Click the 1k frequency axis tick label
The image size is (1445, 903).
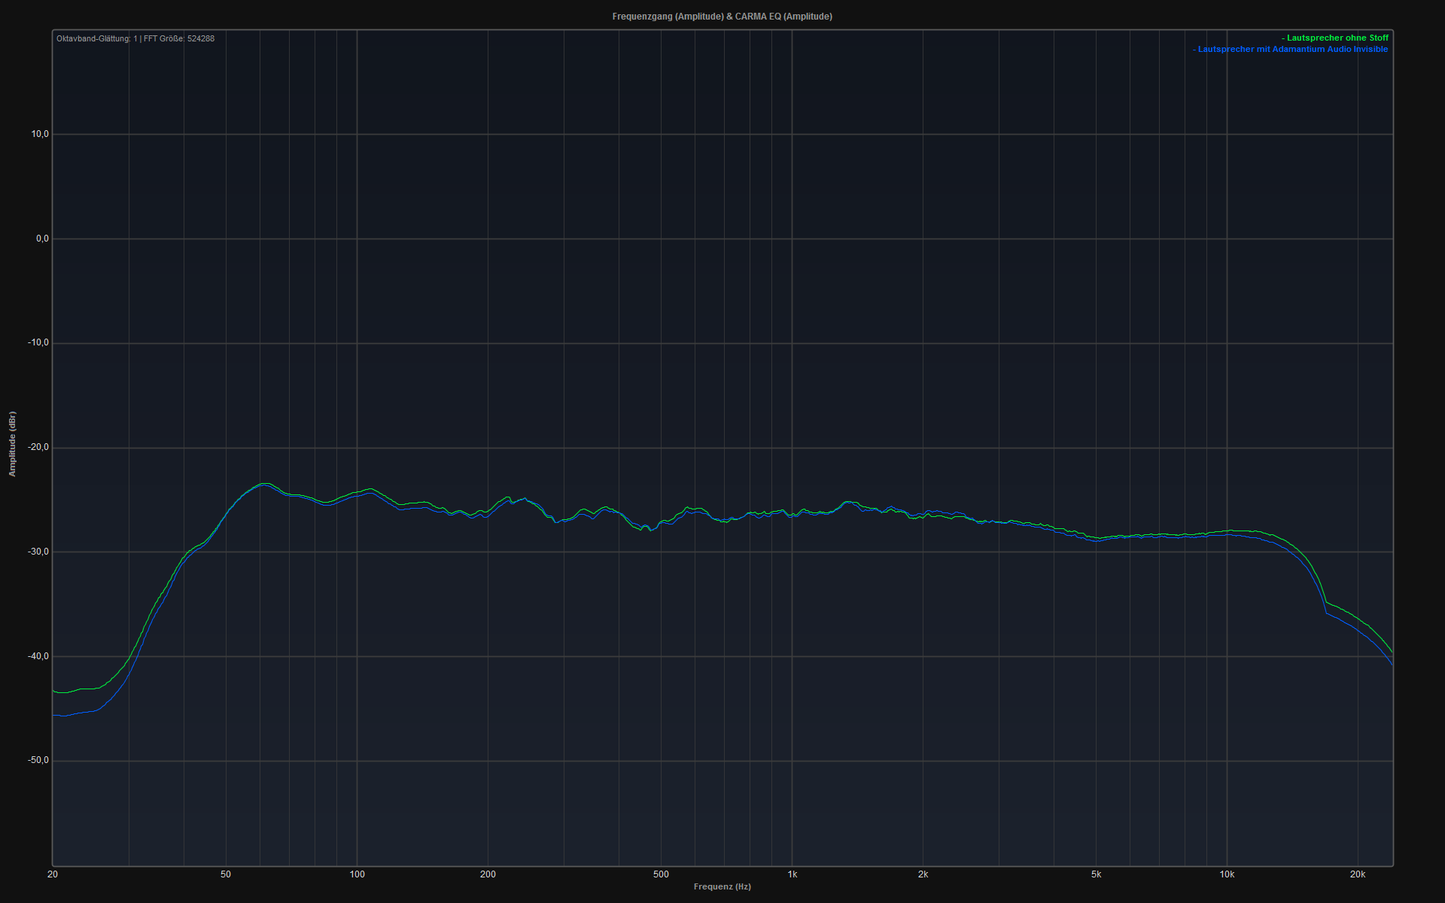point(792,874)
